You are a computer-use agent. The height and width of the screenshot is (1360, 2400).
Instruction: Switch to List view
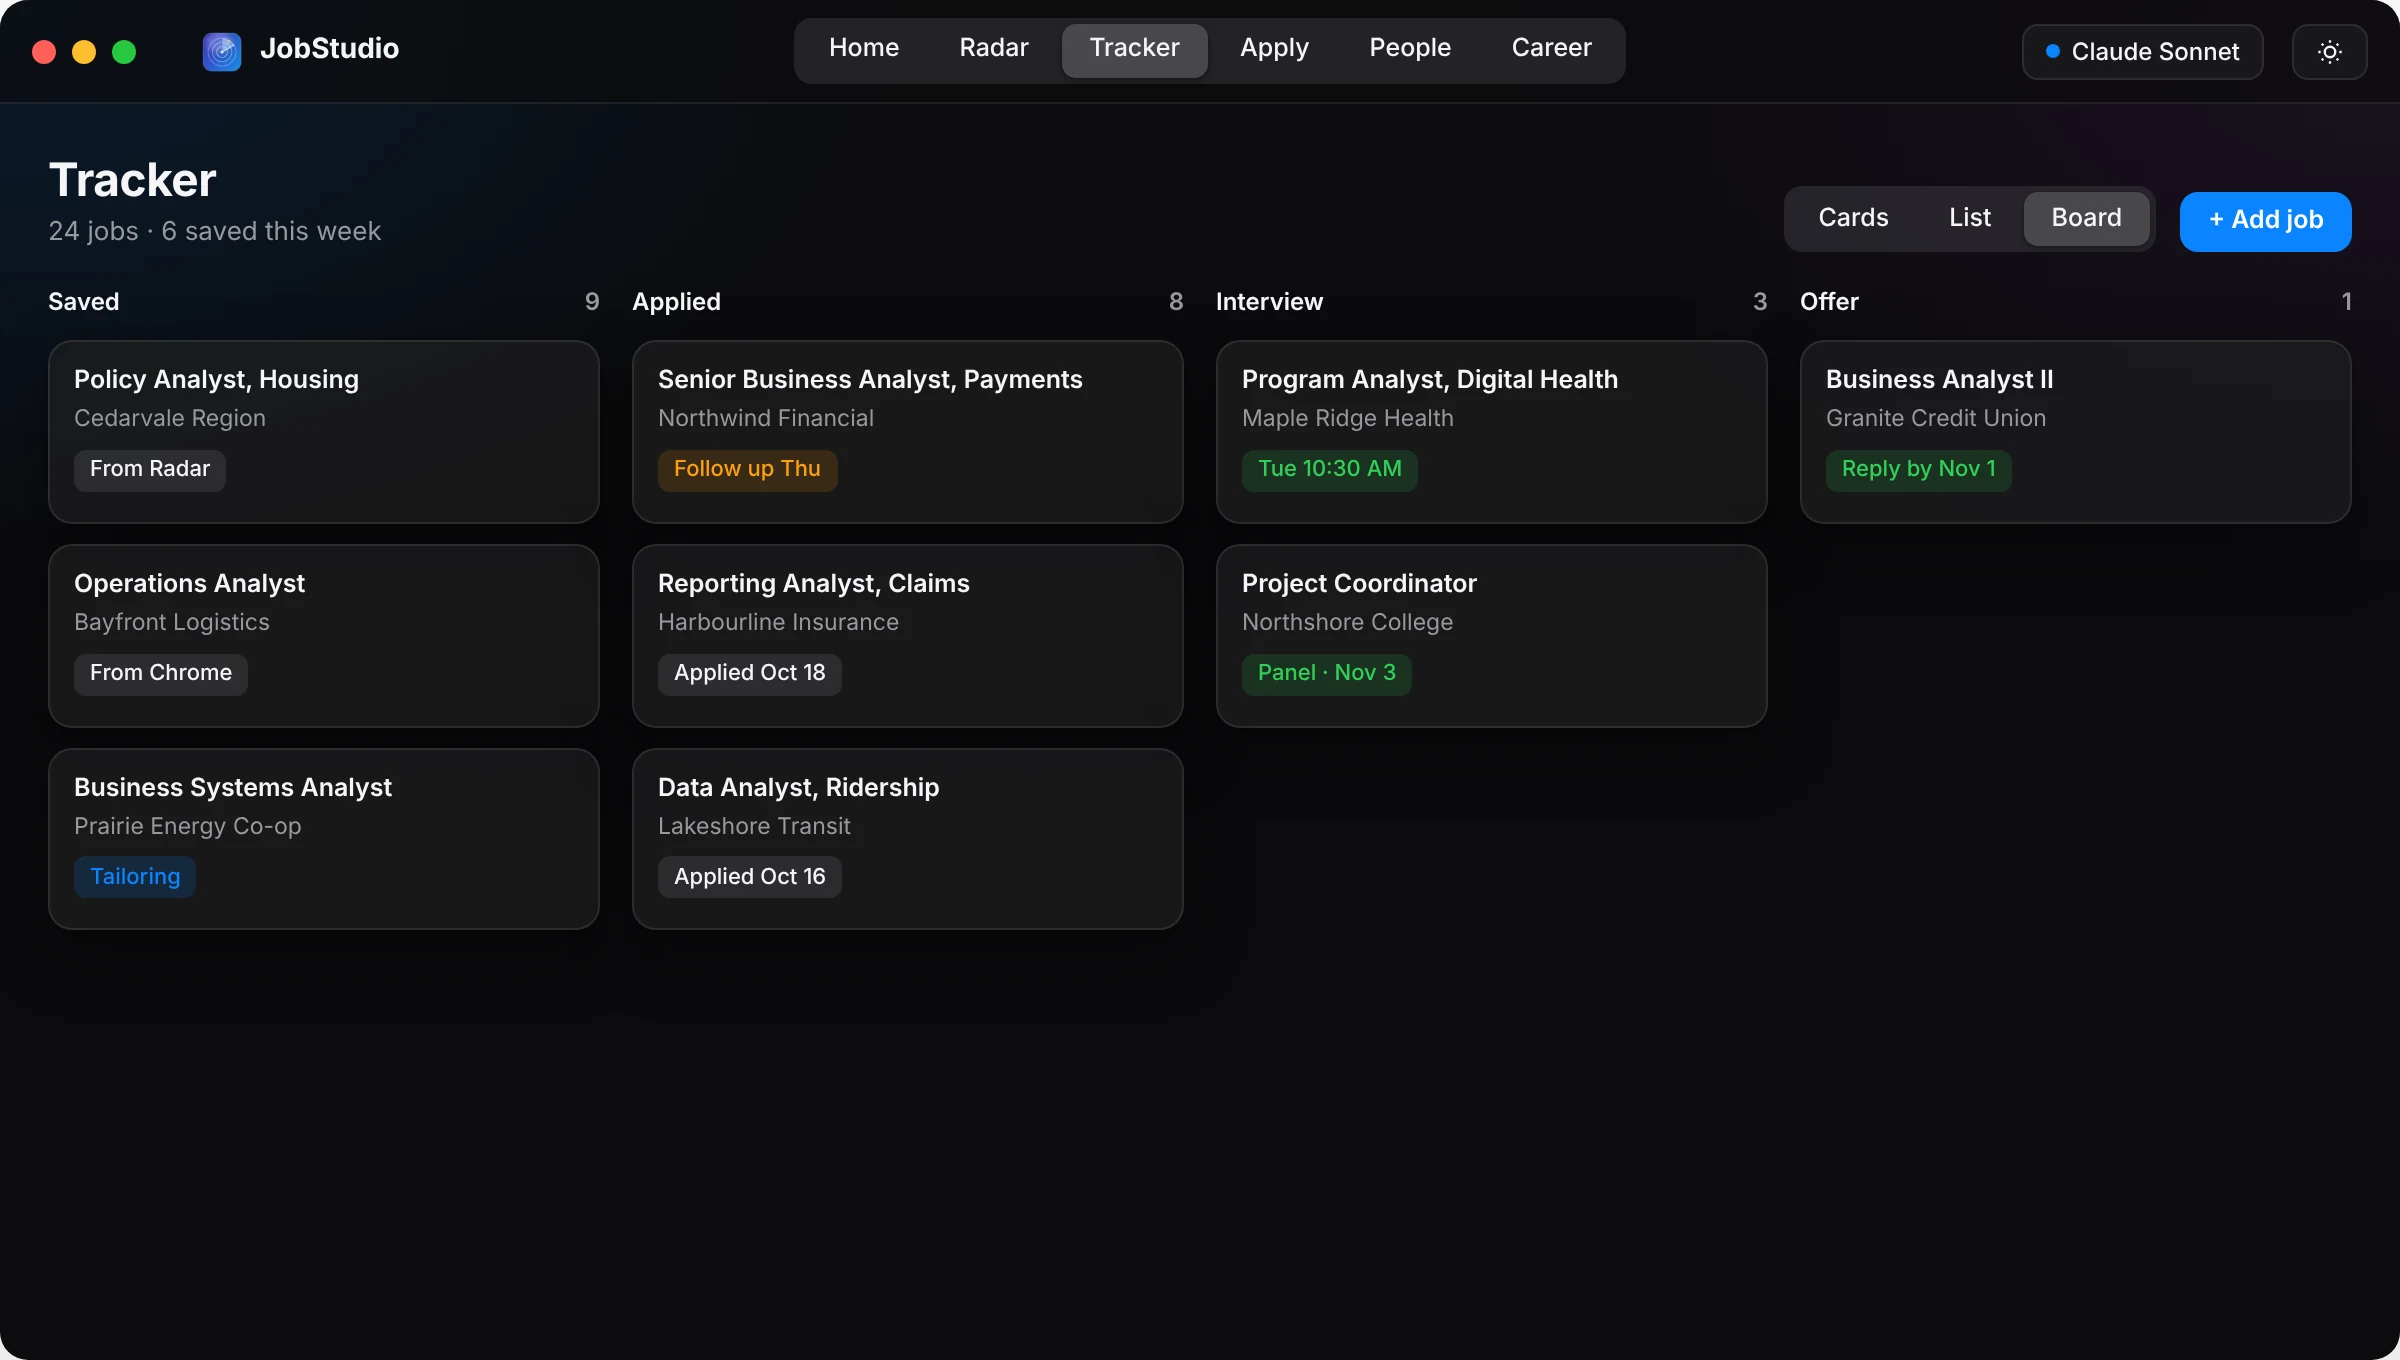point(1969,218)
